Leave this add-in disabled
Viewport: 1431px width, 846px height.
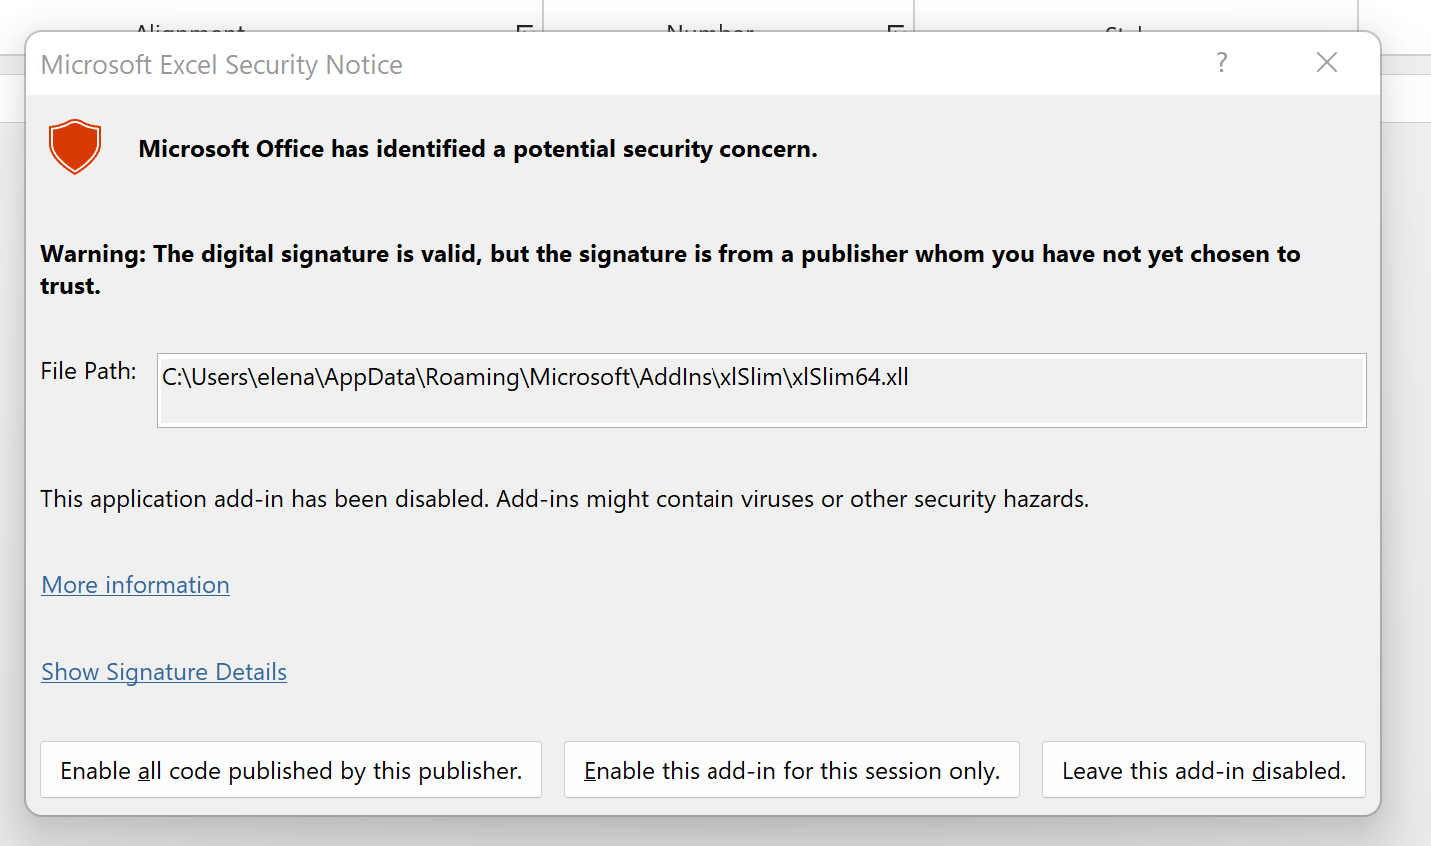1204,770
